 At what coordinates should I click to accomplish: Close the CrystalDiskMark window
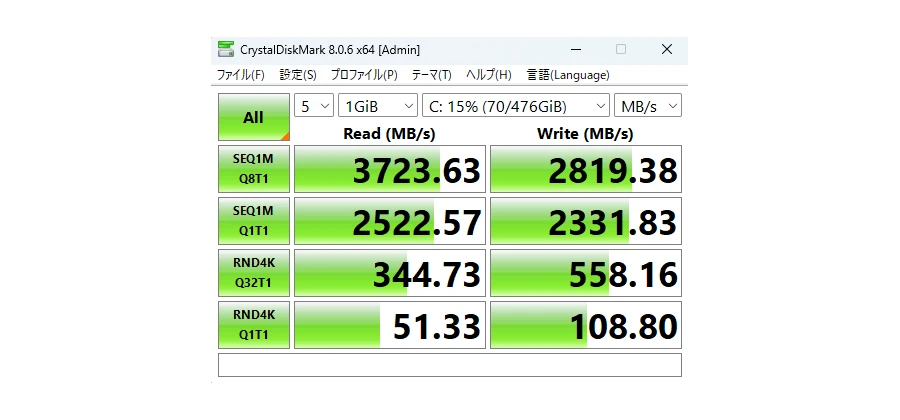click(x=666, y=49)
